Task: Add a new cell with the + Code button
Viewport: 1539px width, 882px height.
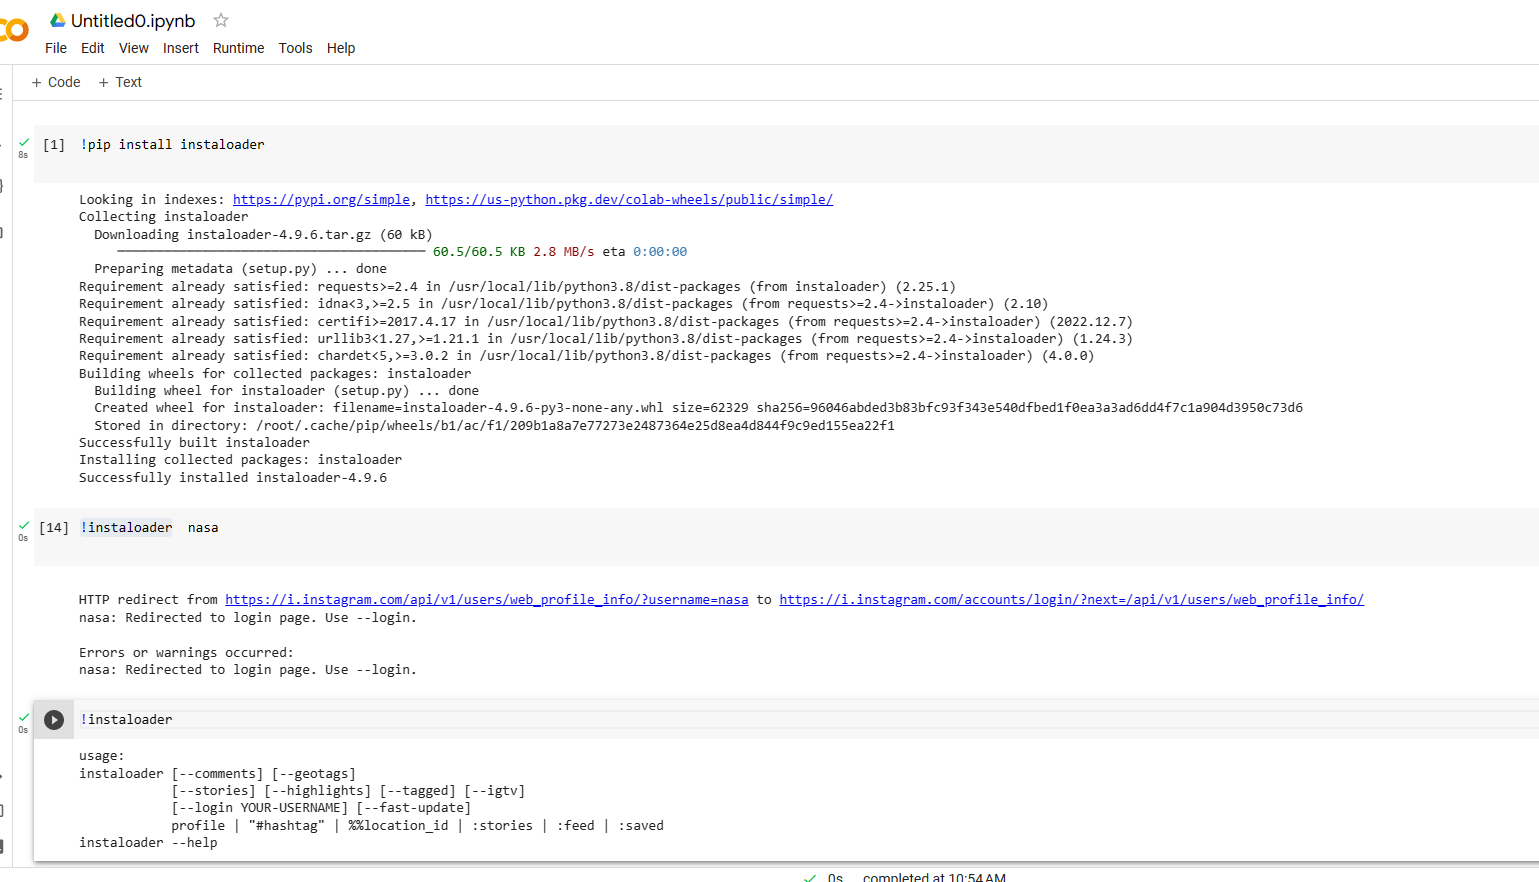Action: [55, 81]
